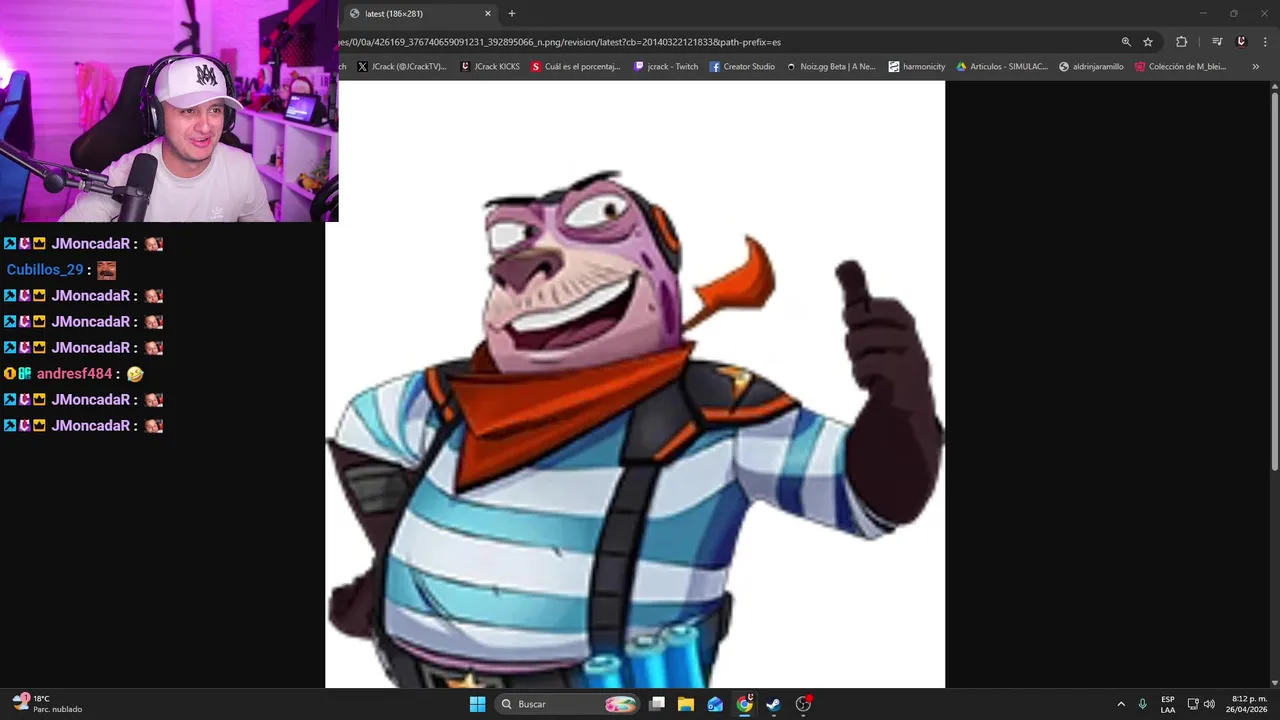Bookmark this page with the star icon
The image size is (1280, 720).
click(x=1148, y=42)
